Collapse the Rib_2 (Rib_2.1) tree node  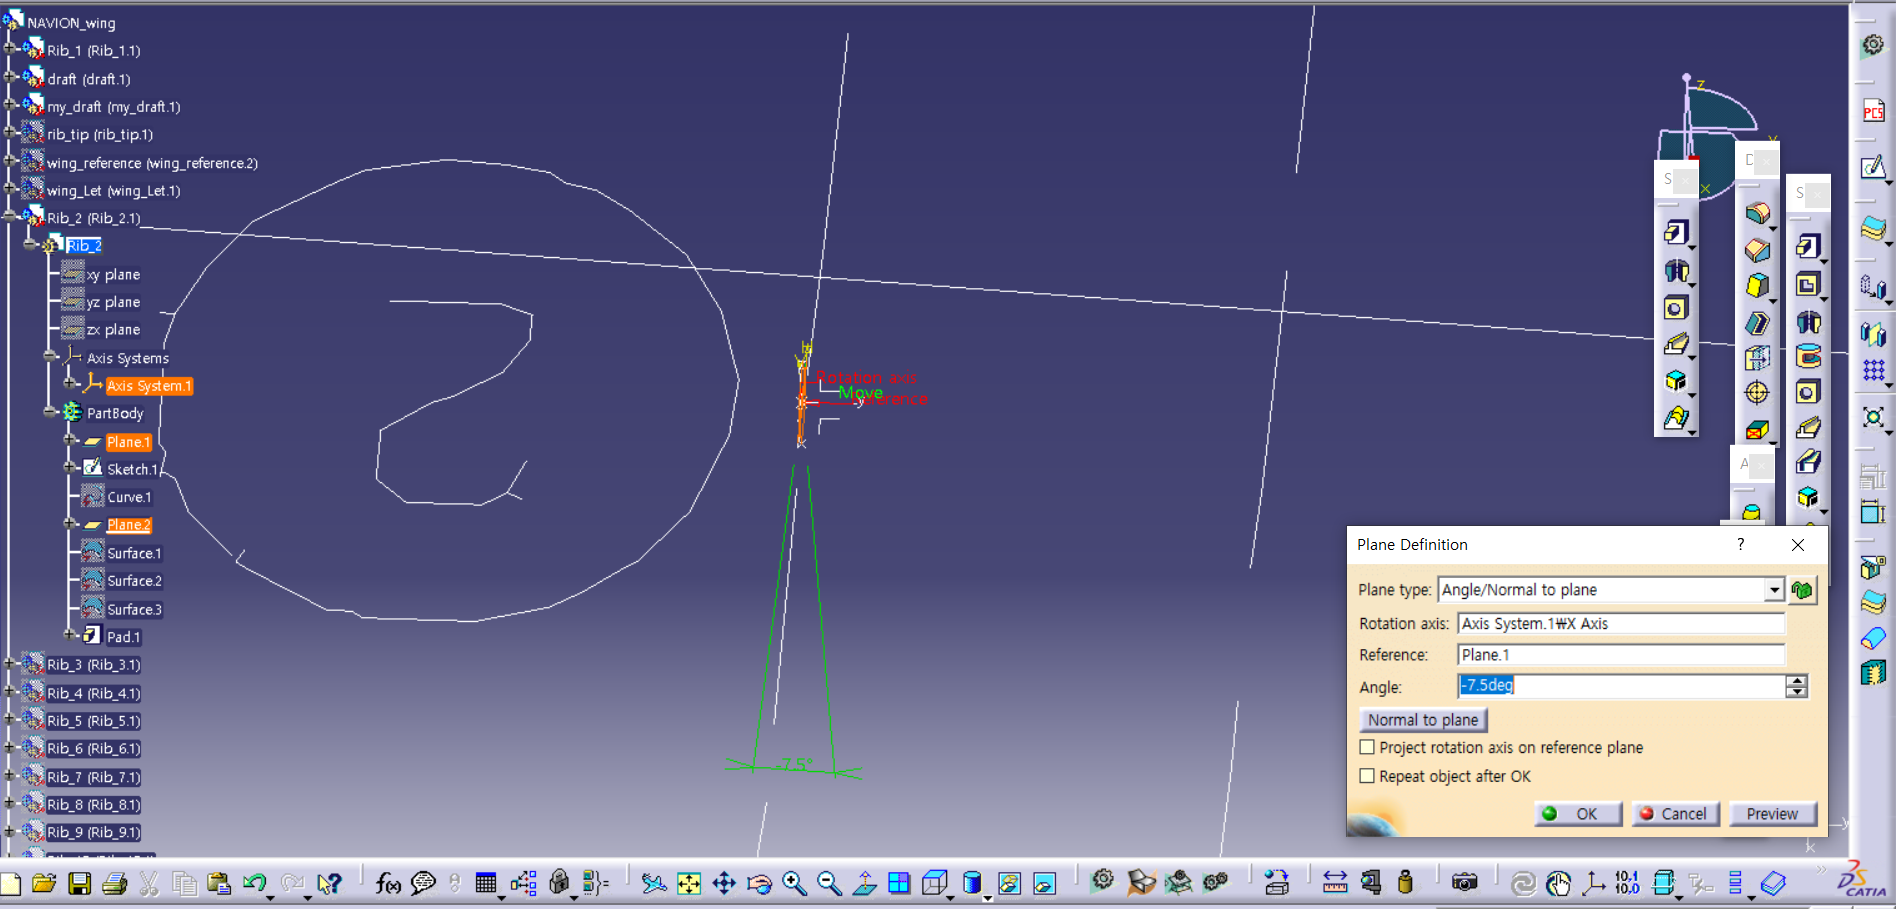pyautogui.click(x=10, y=216)
